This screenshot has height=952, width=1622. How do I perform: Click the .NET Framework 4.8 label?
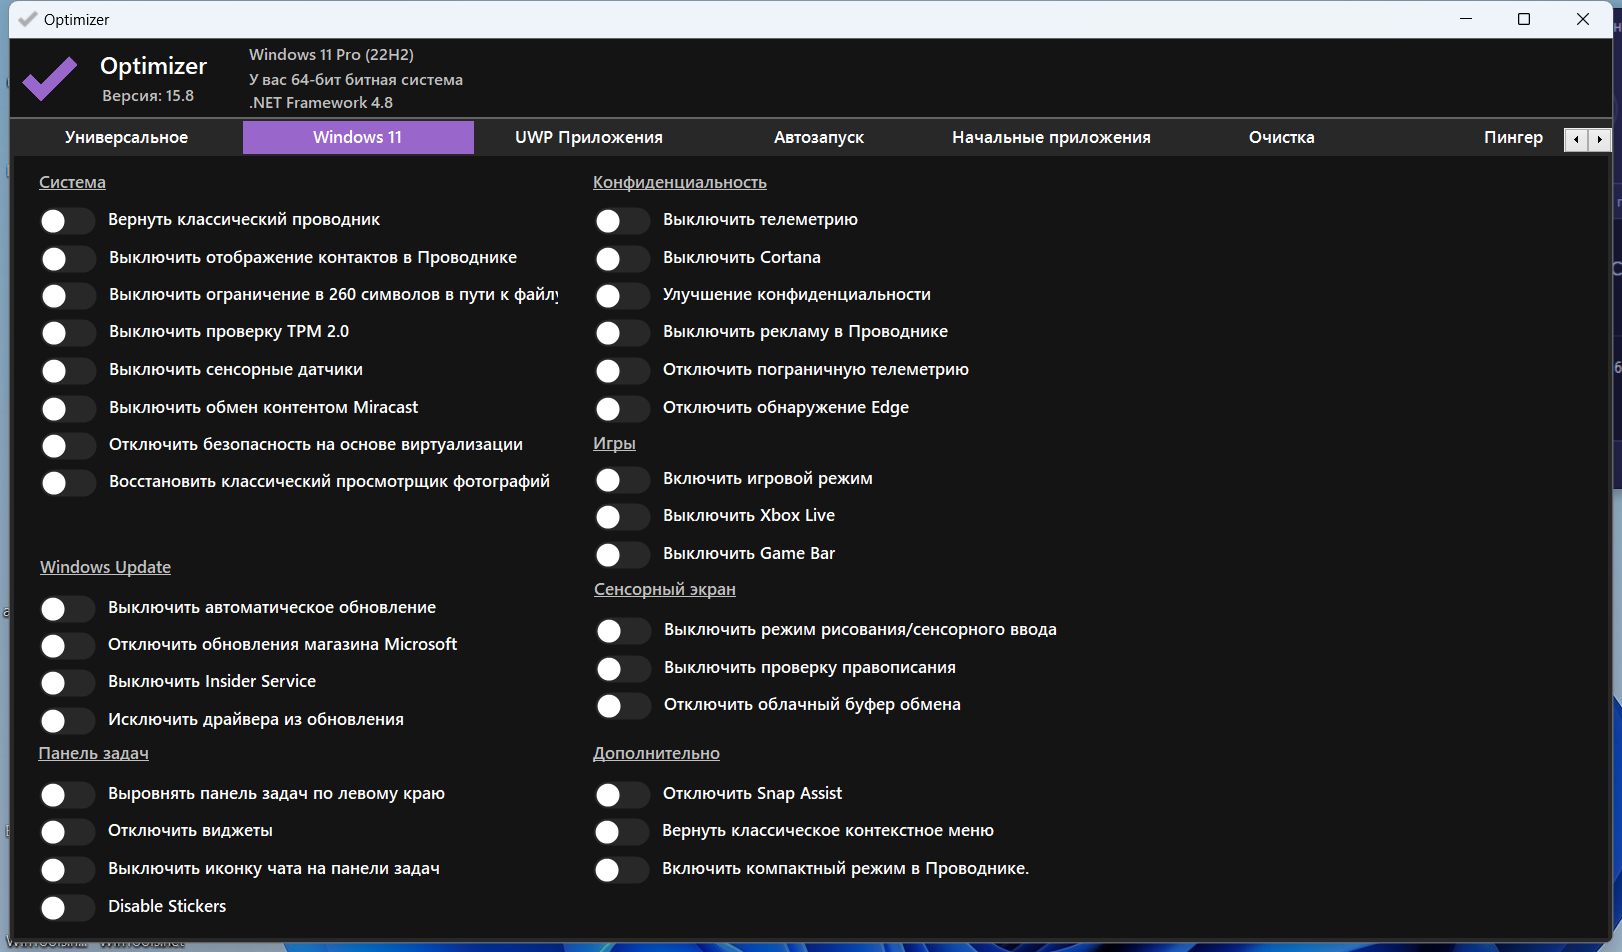tap(321, 102)
